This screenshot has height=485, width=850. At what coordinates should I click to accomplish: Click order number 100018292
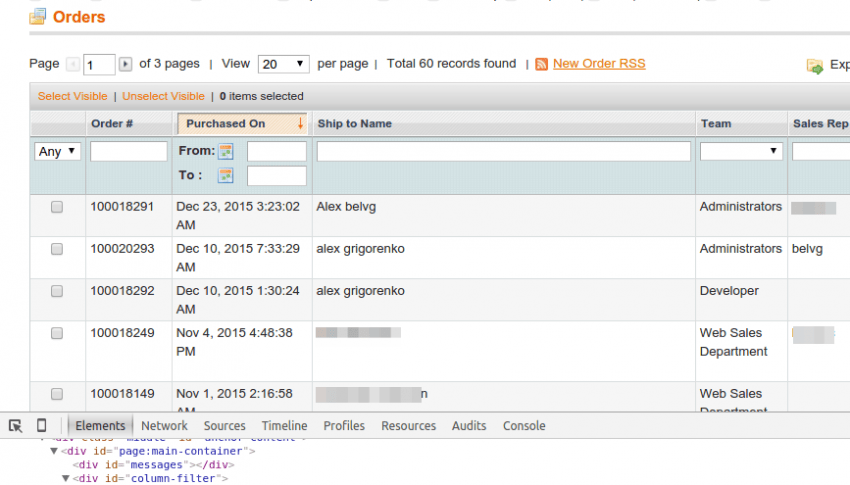pos(122,291)
